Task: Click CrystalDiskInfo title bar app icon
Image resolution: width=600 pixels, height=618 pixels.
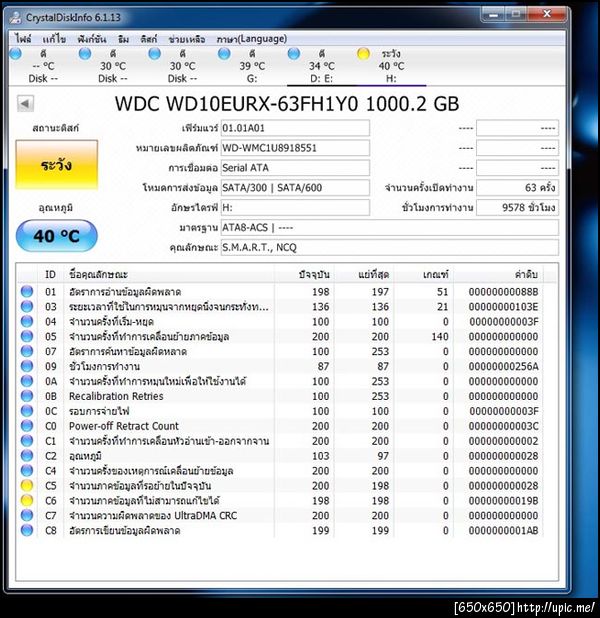Action: click(x=16, y=17)
